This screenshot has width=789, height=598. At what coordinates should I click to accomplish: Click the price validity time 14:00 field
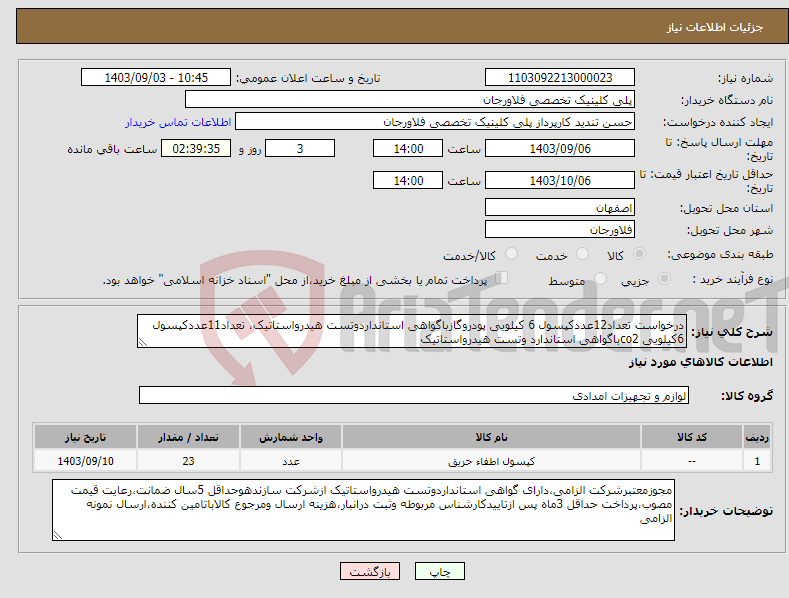point(408,180)
